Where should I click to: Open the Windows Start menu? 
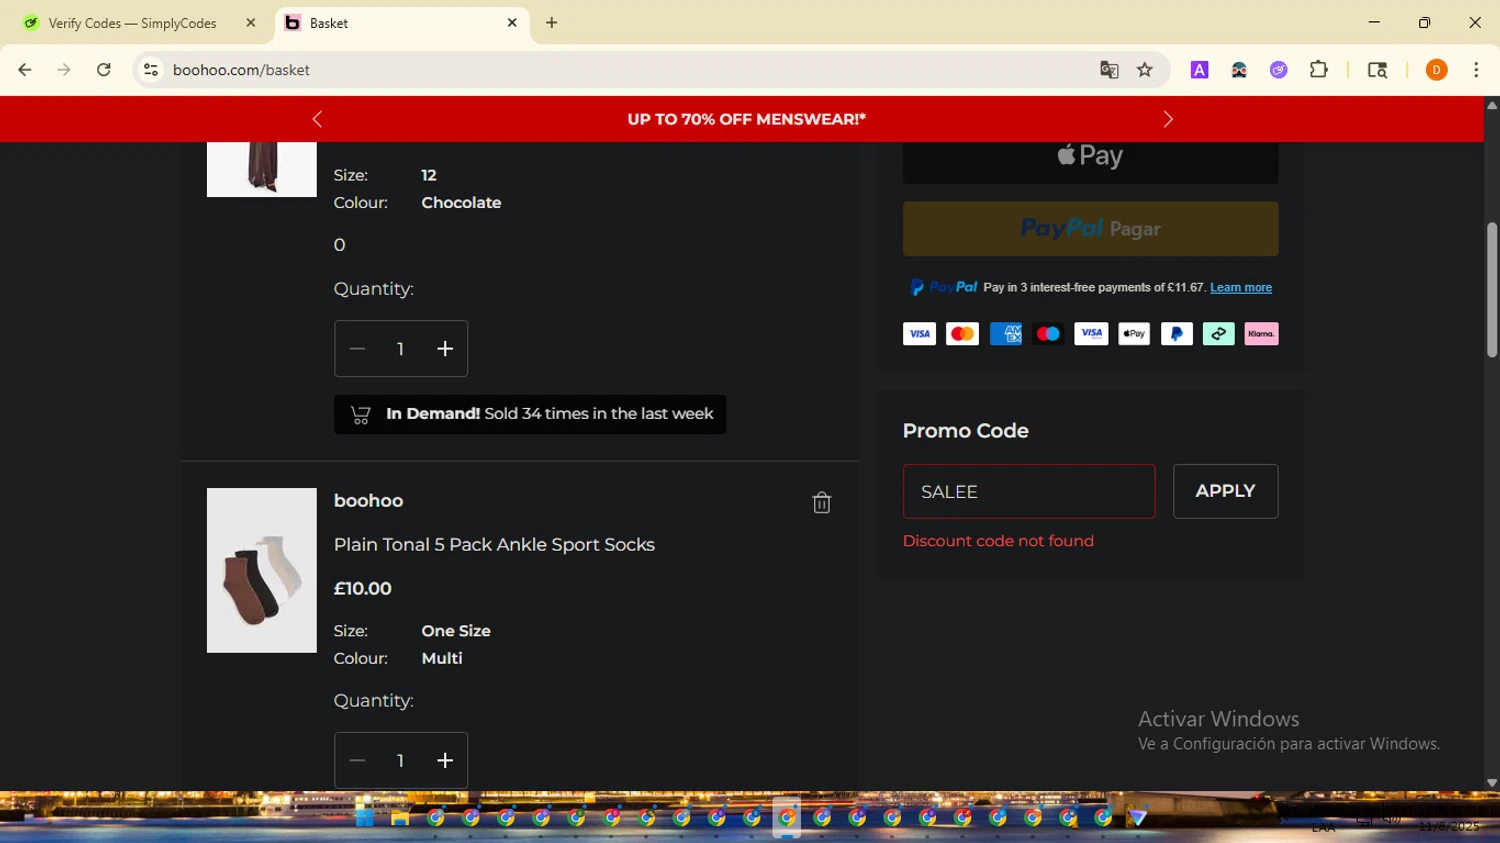(x=364, y=818)
